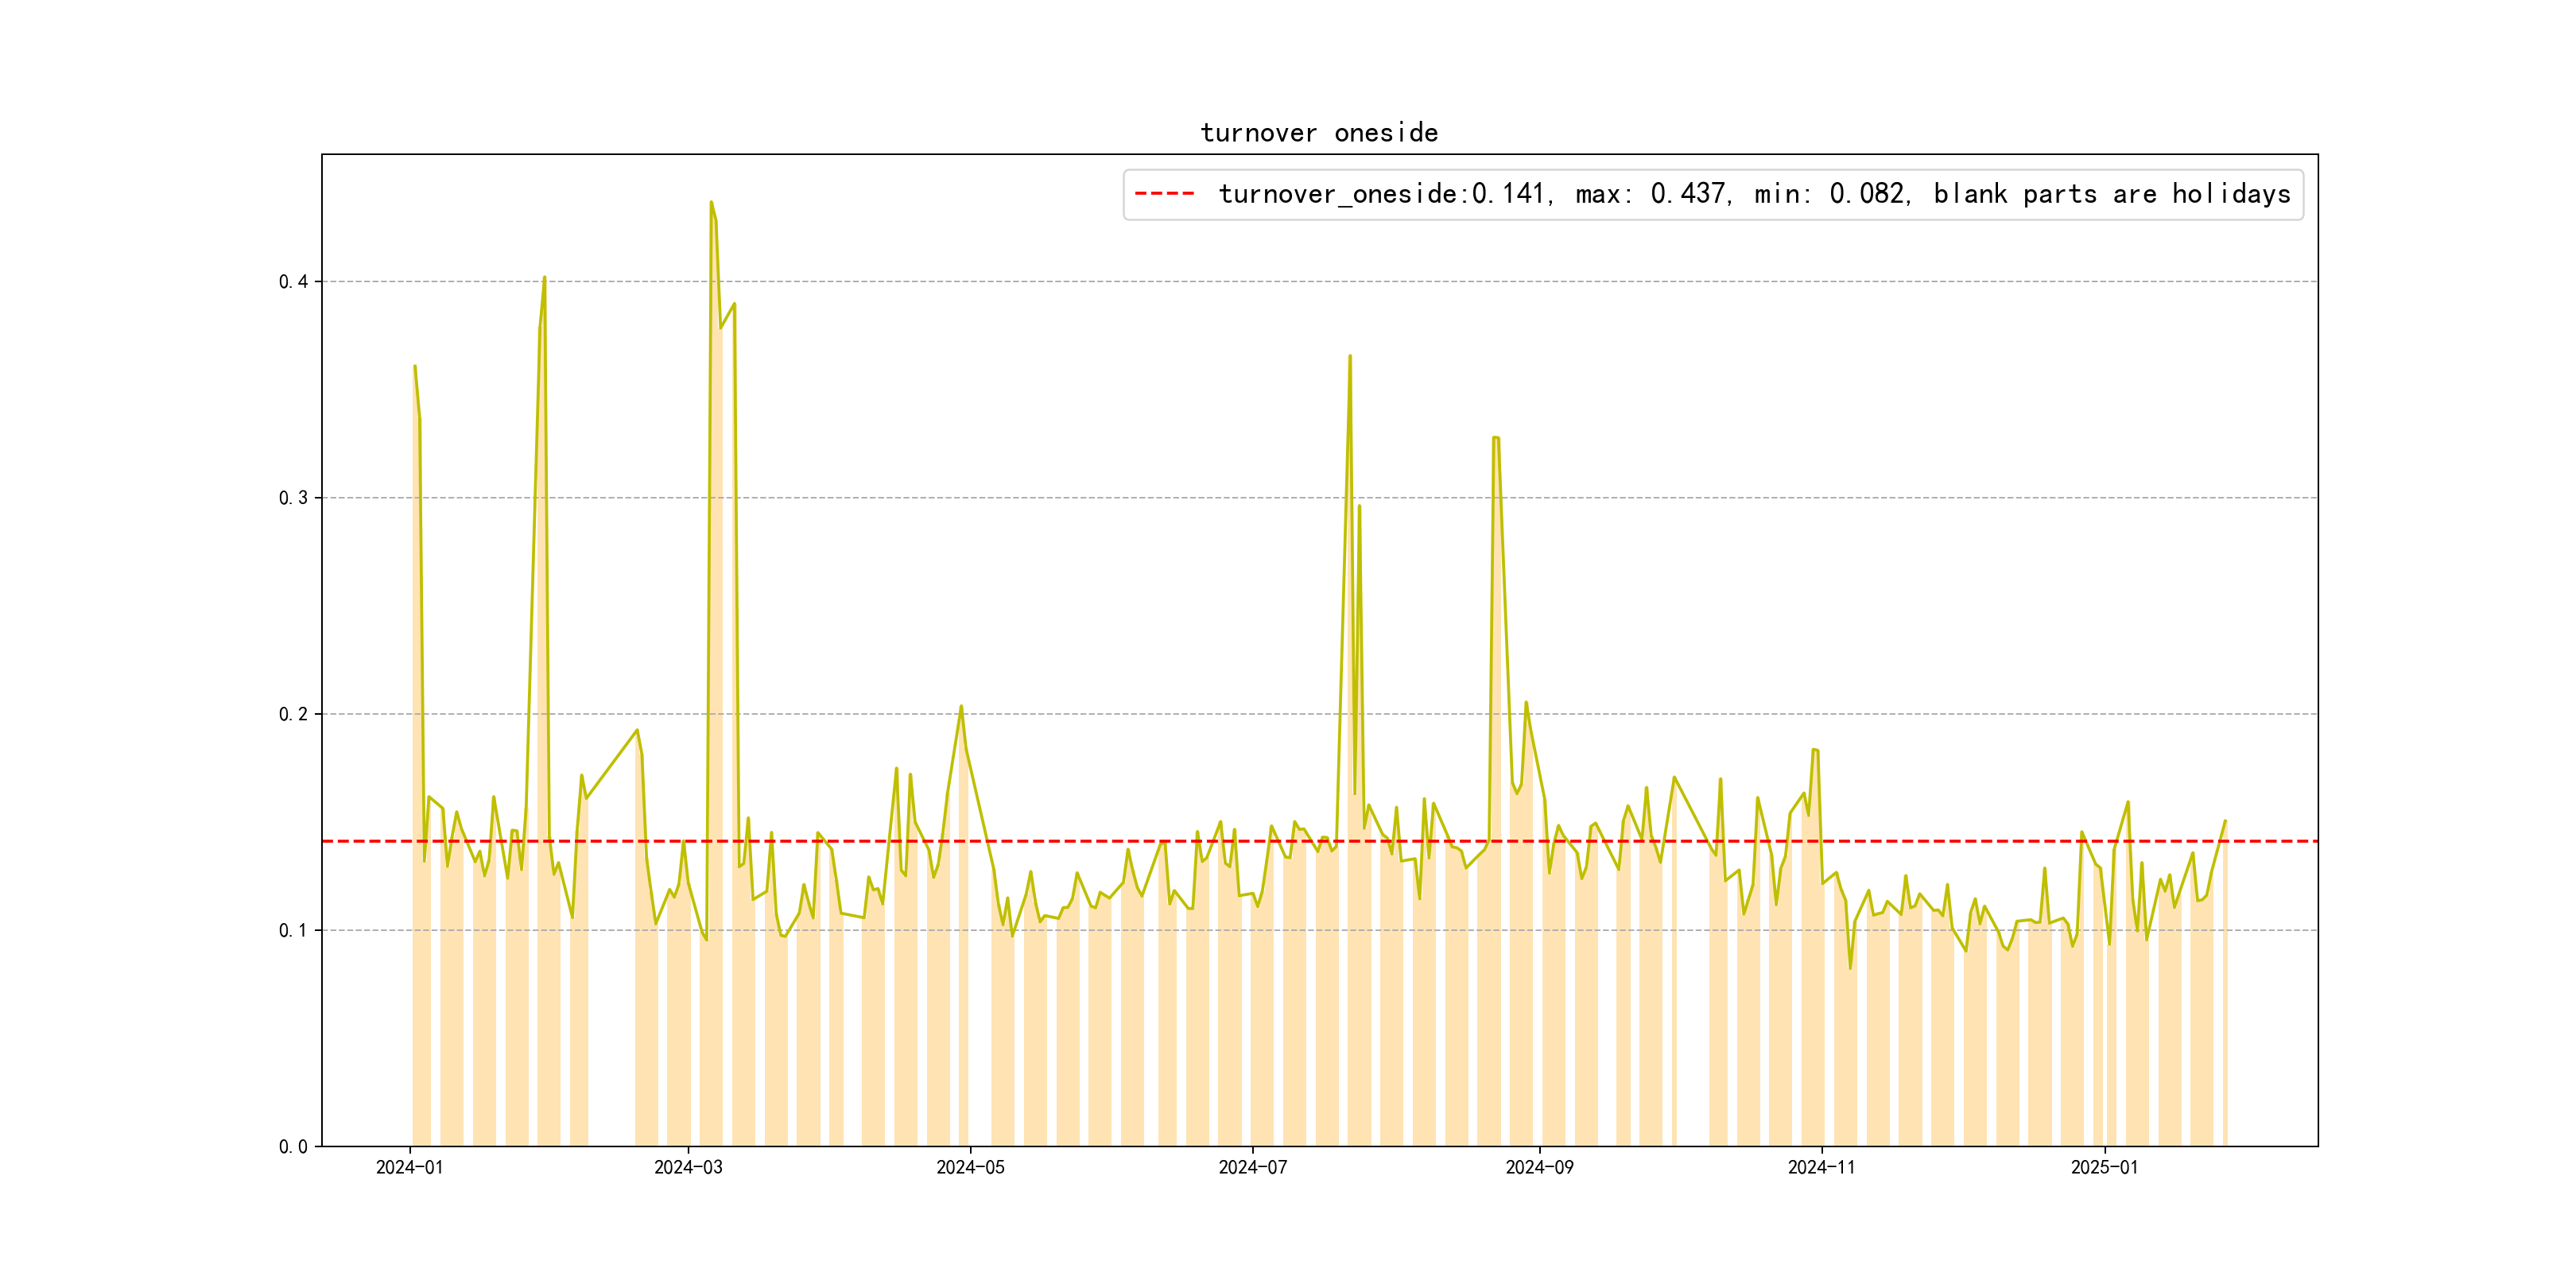Image resolution: width=2576 pixels, height=1288 pixels.
Task: Click the highest peak in March 2024
Action: point(711,202)
